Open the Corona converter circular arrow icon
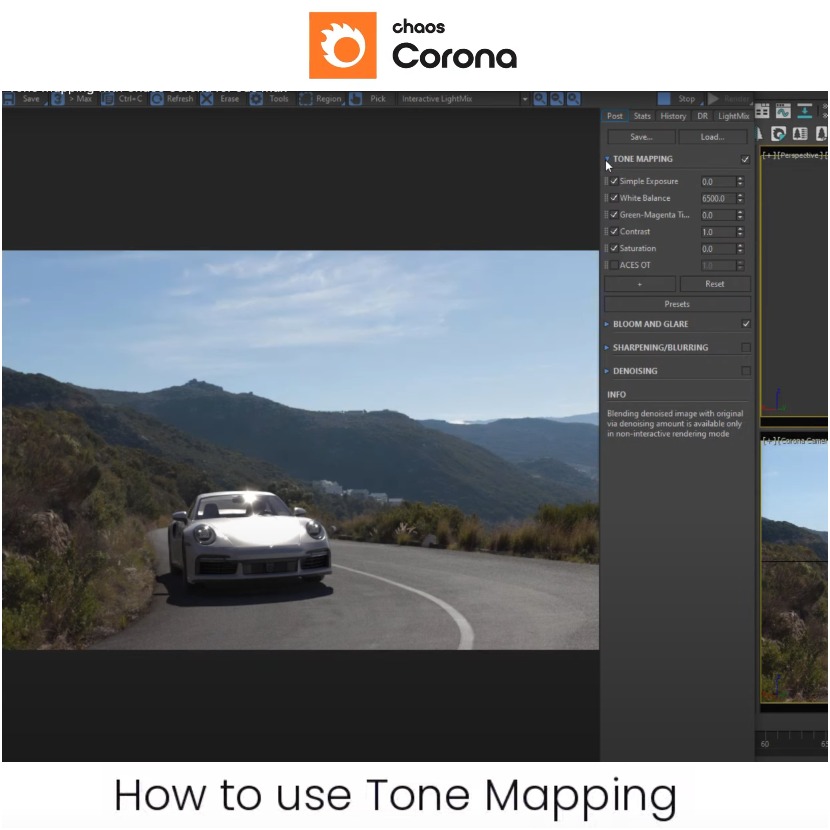Image resolution: width=830 pixels, height=830 pixels. click(x=778, y=134)
